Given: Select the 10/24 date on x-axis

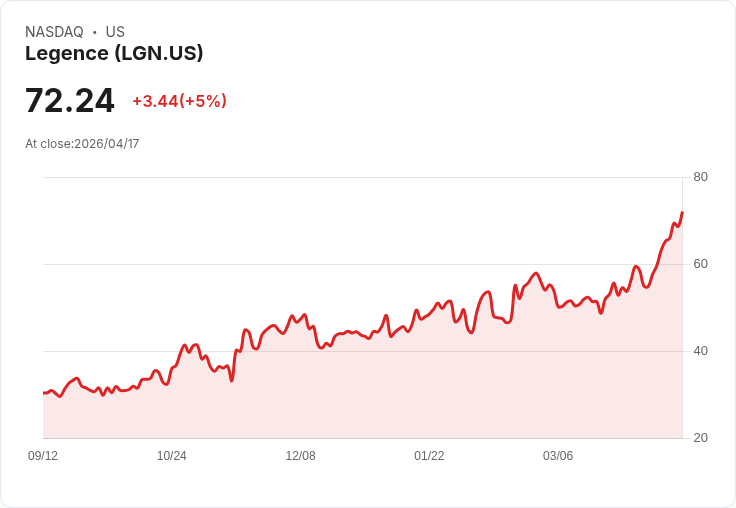Looking at the screenshot, I should point(172,456).
